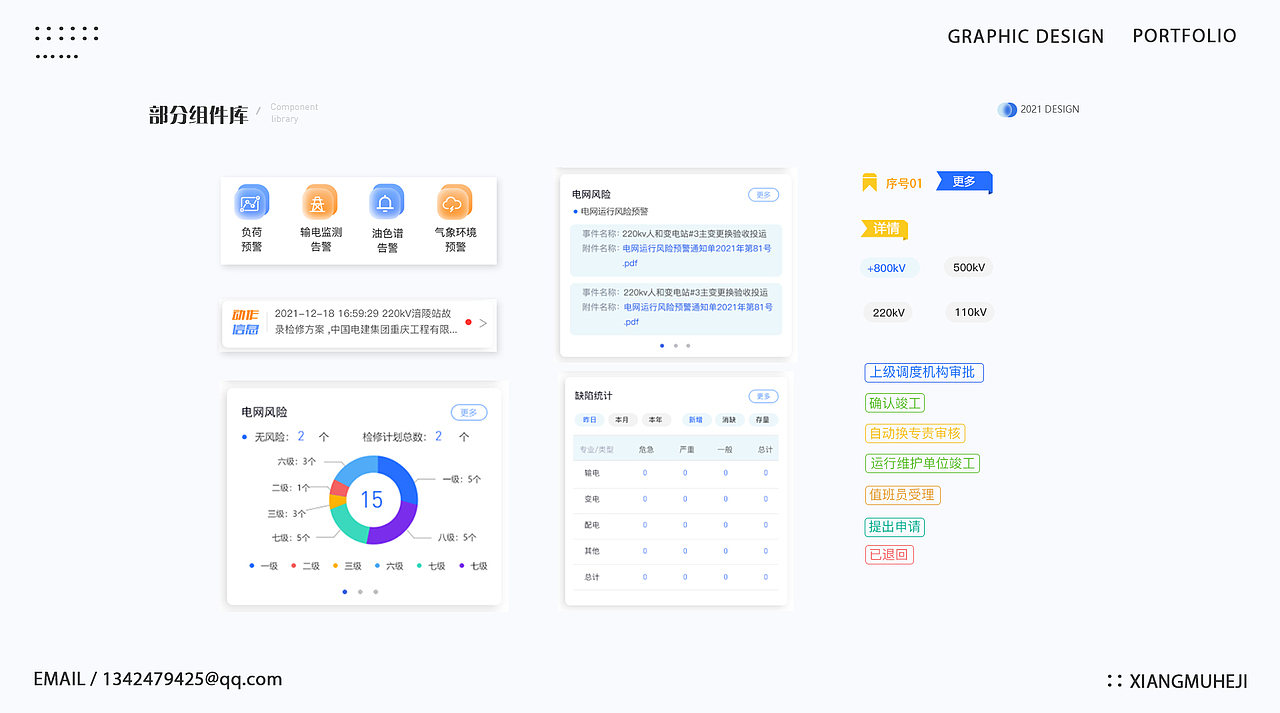
Task: Click the 值班员受理 orange tag
Action: pyautogui.click(x=903, y=495)
